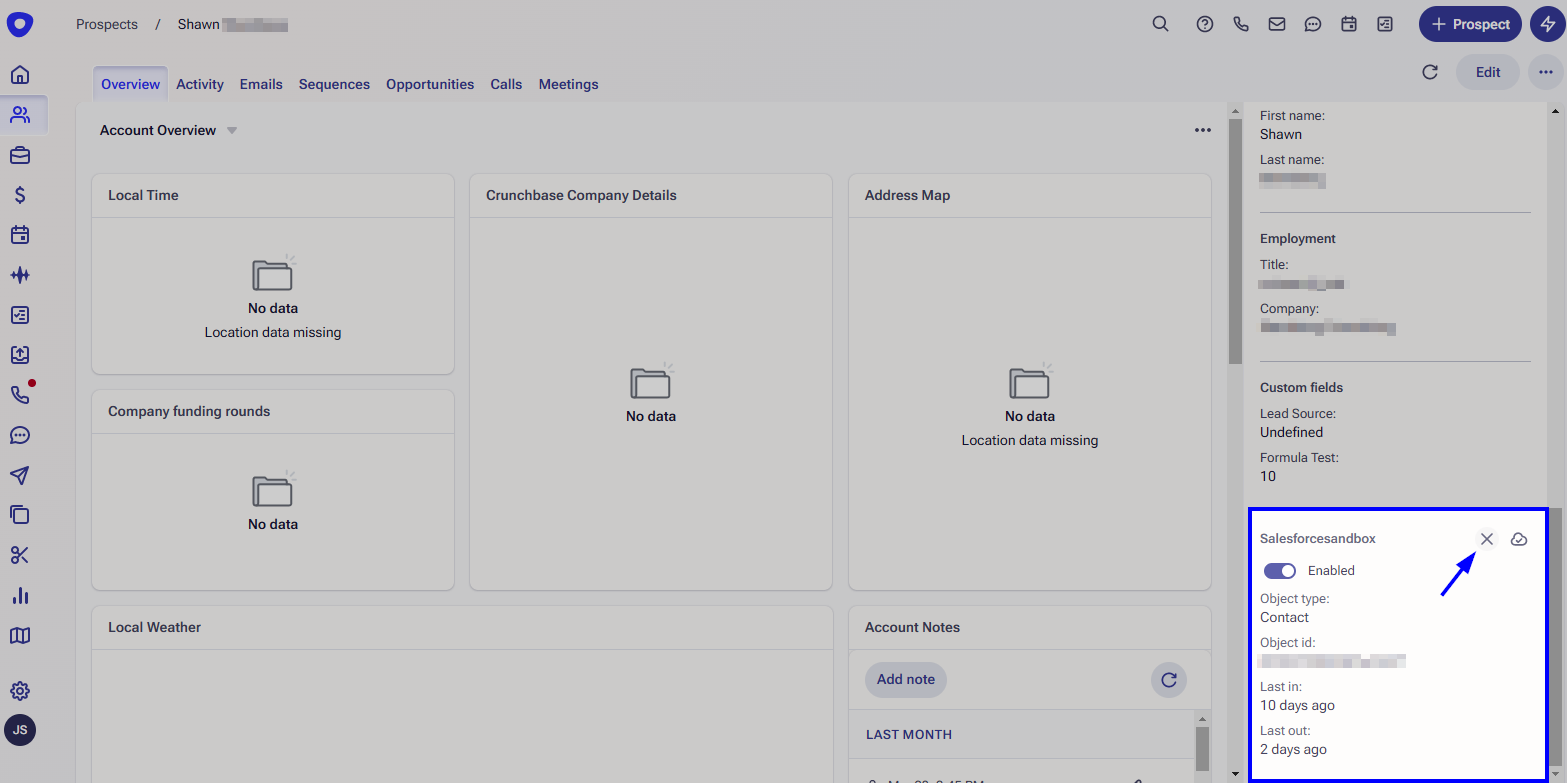Open the Analytics bar chart icon in the sidebar

20,595
